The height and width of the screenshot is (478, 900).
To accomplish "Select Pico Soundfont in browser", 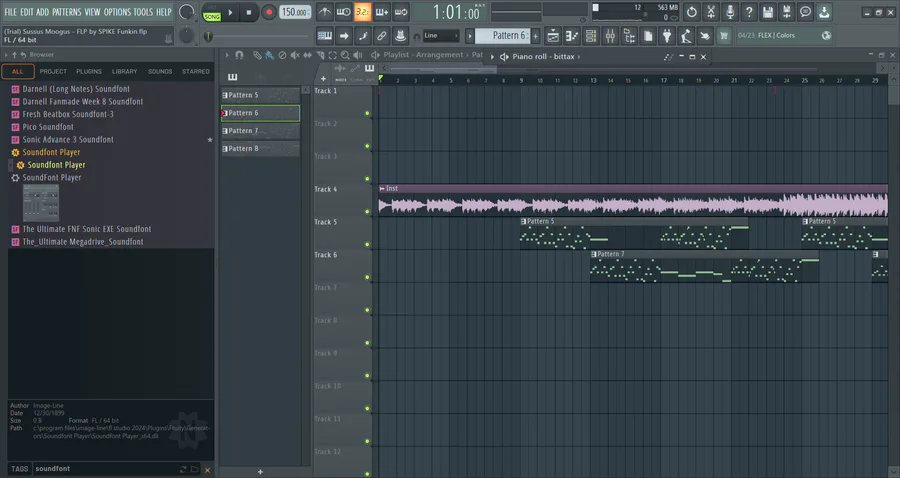I will (48, 127).
